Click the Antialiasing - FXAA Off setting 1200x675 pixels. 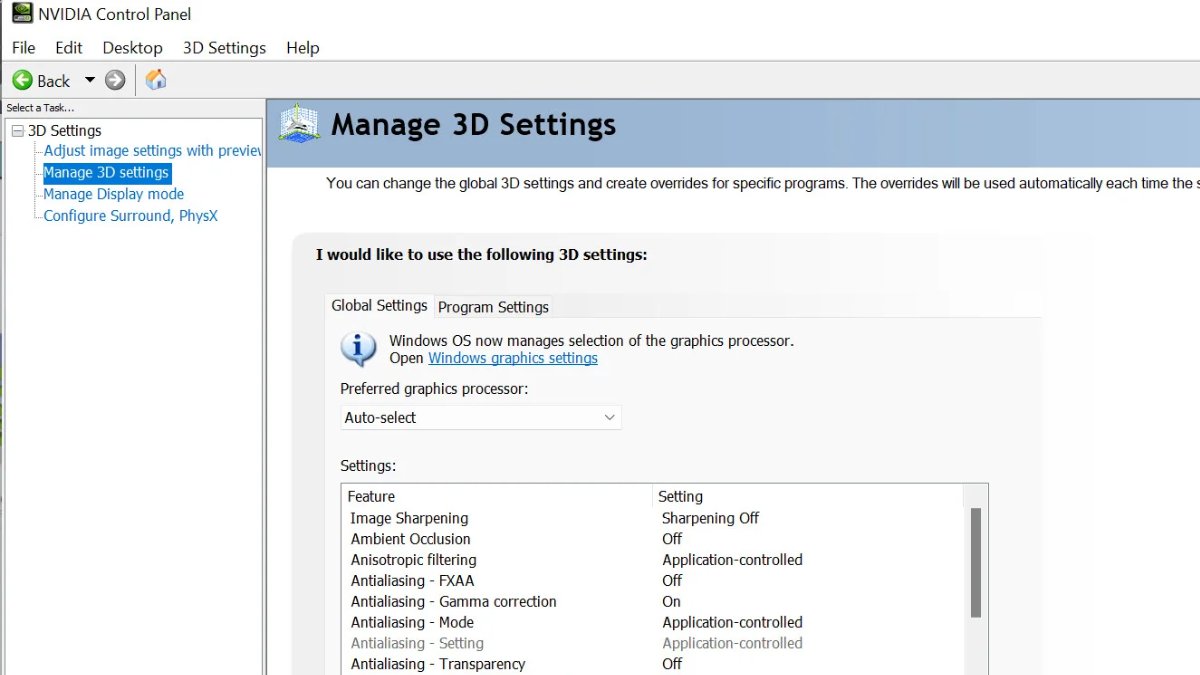coord(672,580)
